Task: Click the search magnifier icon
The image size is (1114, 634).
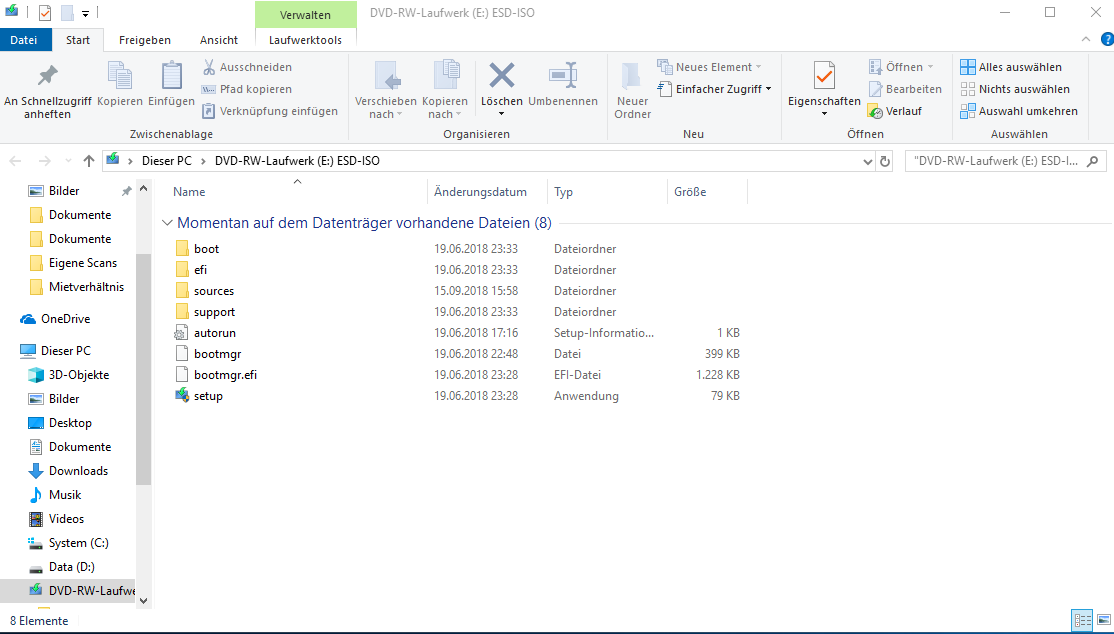Action: point(1093,161)
